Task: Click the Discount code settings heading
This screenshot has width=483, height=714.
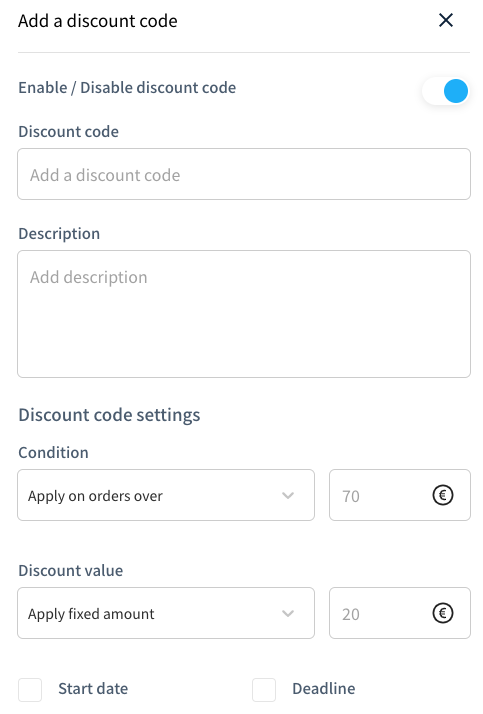Action: pyautogui.click(x=109, y=415)
